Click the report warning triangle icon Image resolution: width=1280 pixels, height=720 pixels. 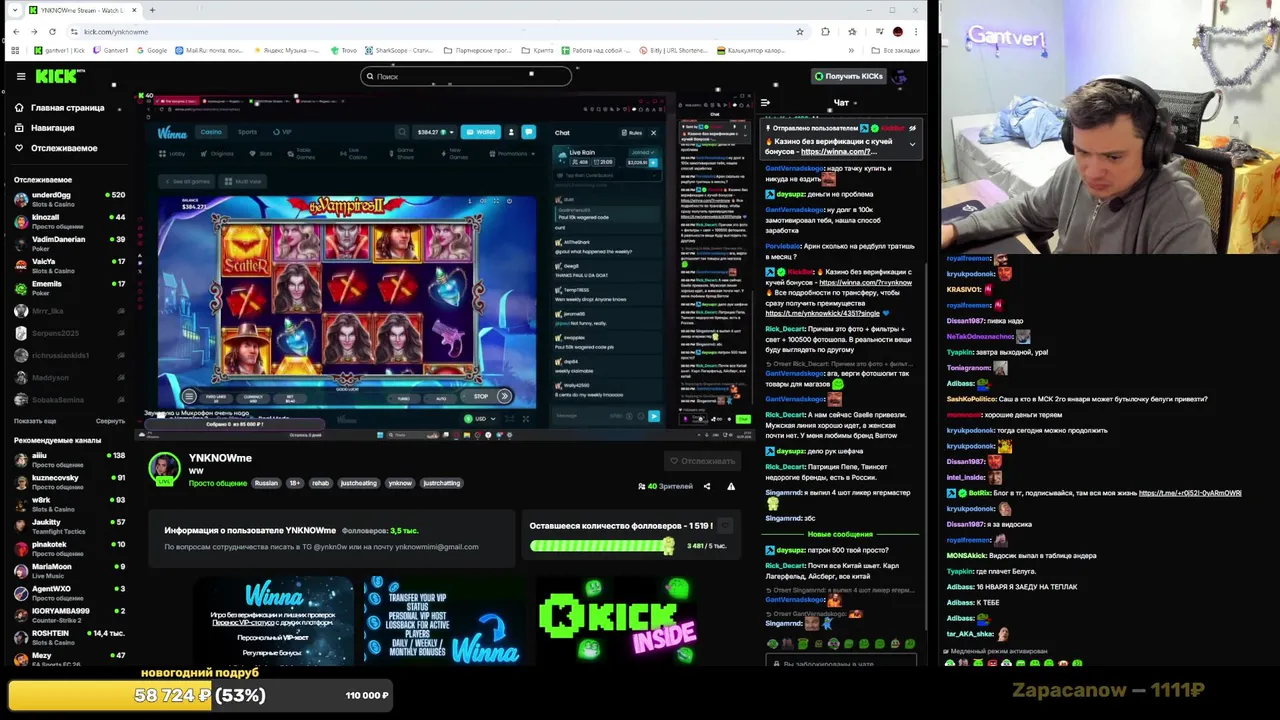coord(731,487)
